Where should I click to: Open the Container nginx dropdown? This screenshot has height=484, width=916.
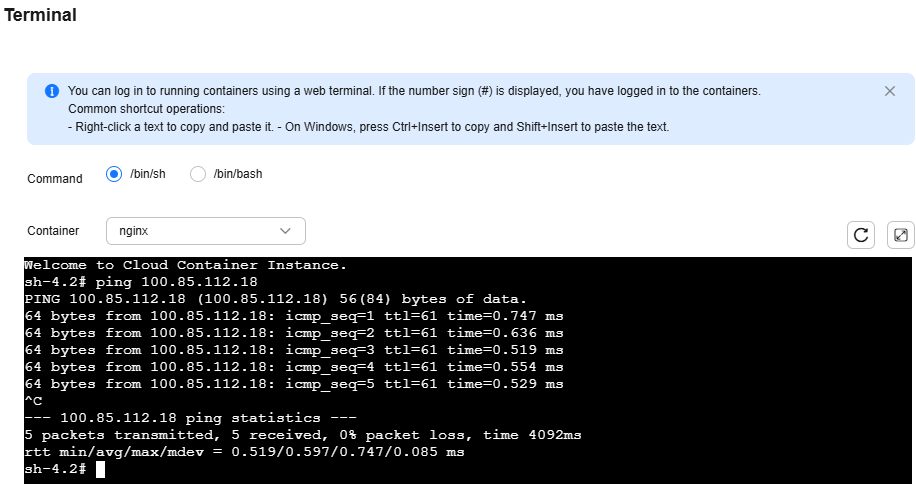[x=206, y=231]
